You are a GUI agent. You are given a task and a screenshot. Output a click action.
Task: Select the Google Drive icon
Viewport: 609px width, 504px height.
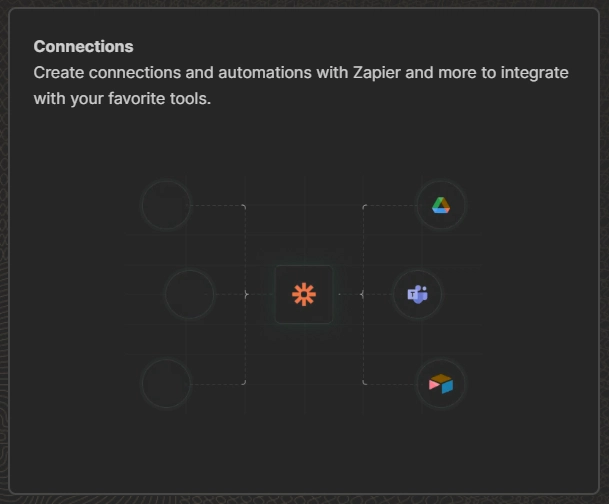(x=441, y=205)
